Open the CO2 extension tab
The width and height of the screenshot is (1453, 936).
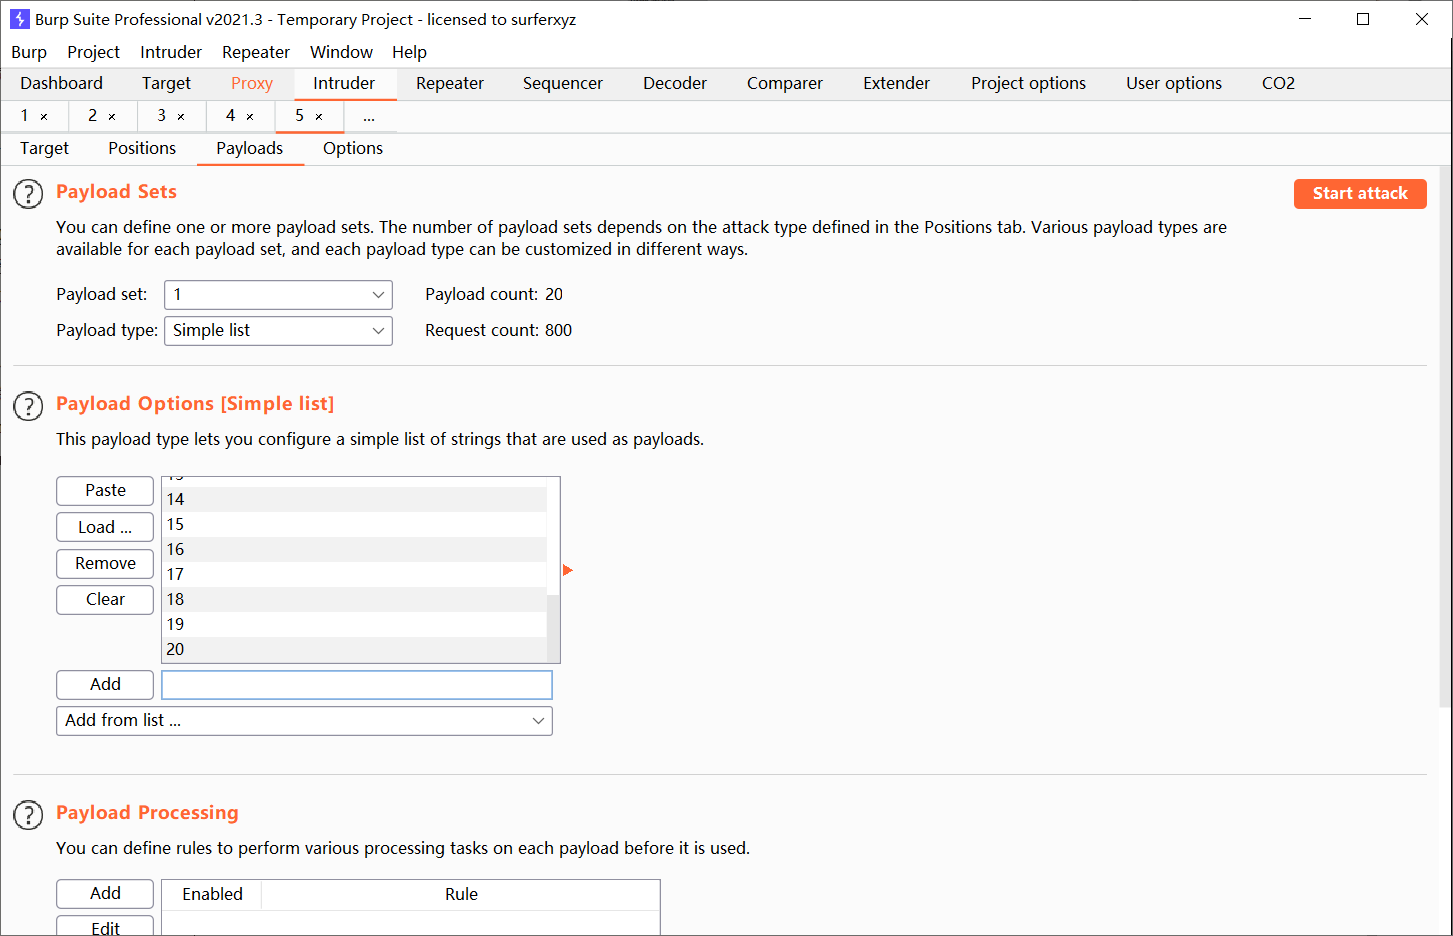pyautogui.click(x=1278, y=84)
